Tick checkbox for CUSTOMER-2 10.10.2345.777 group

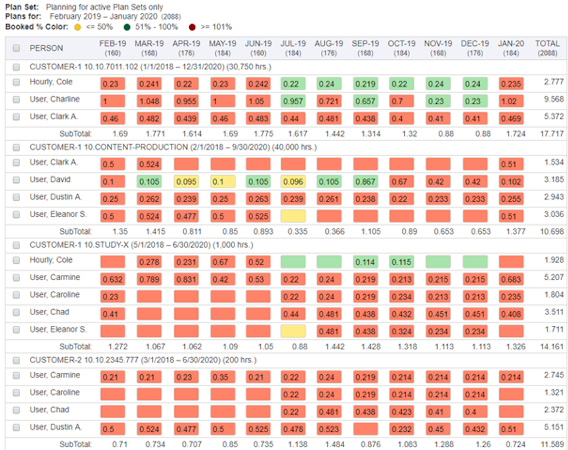click(x=16, y=361)
